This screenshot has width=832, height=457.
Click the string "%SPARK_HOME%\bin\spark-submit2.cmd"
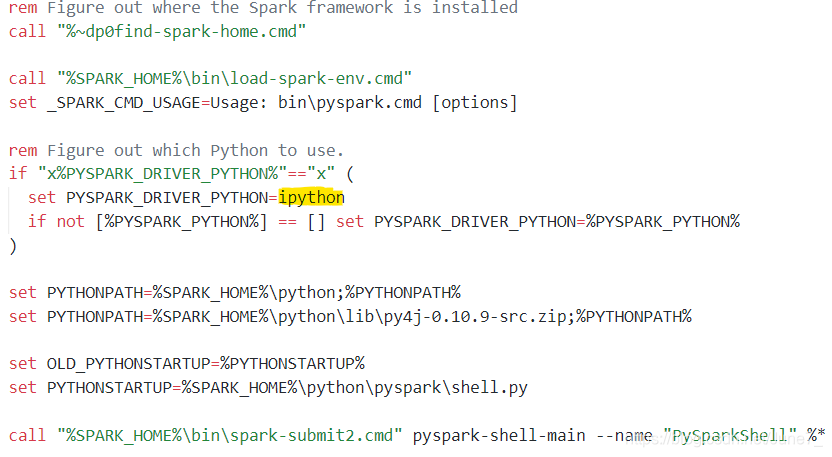tap(230, 436)
